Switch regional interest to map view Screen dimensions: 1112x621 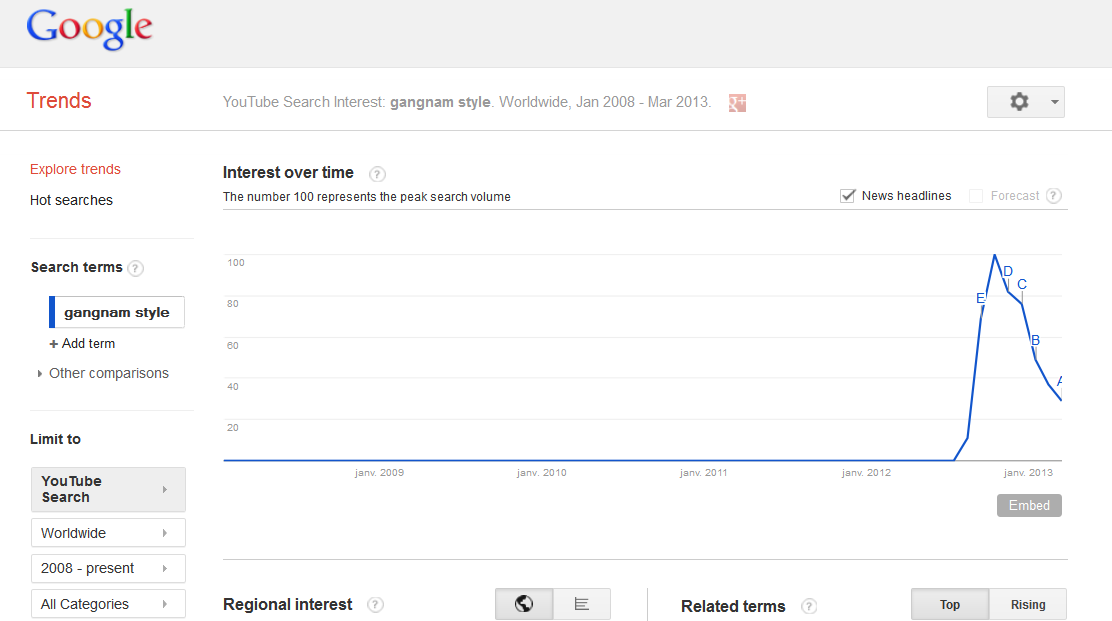pyautogui.click(x=524, y=604)
